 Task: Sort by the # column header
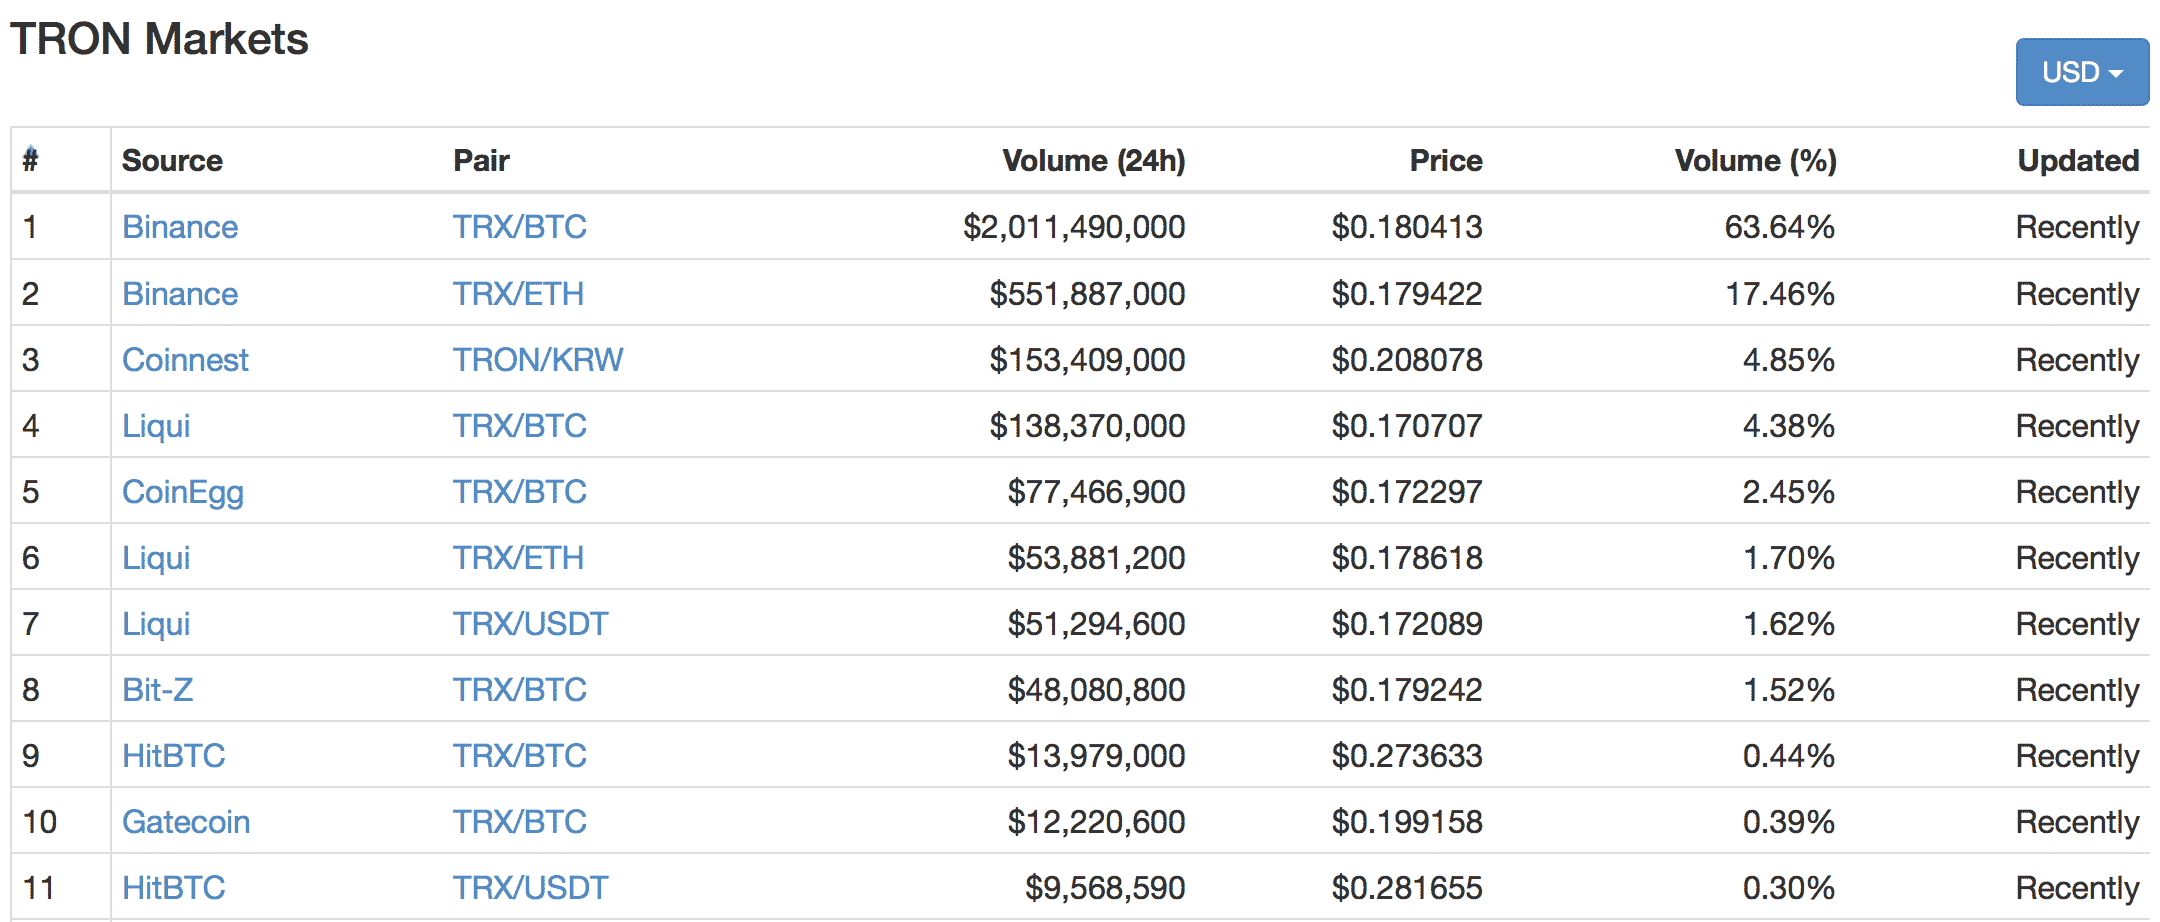coord(31,159)
